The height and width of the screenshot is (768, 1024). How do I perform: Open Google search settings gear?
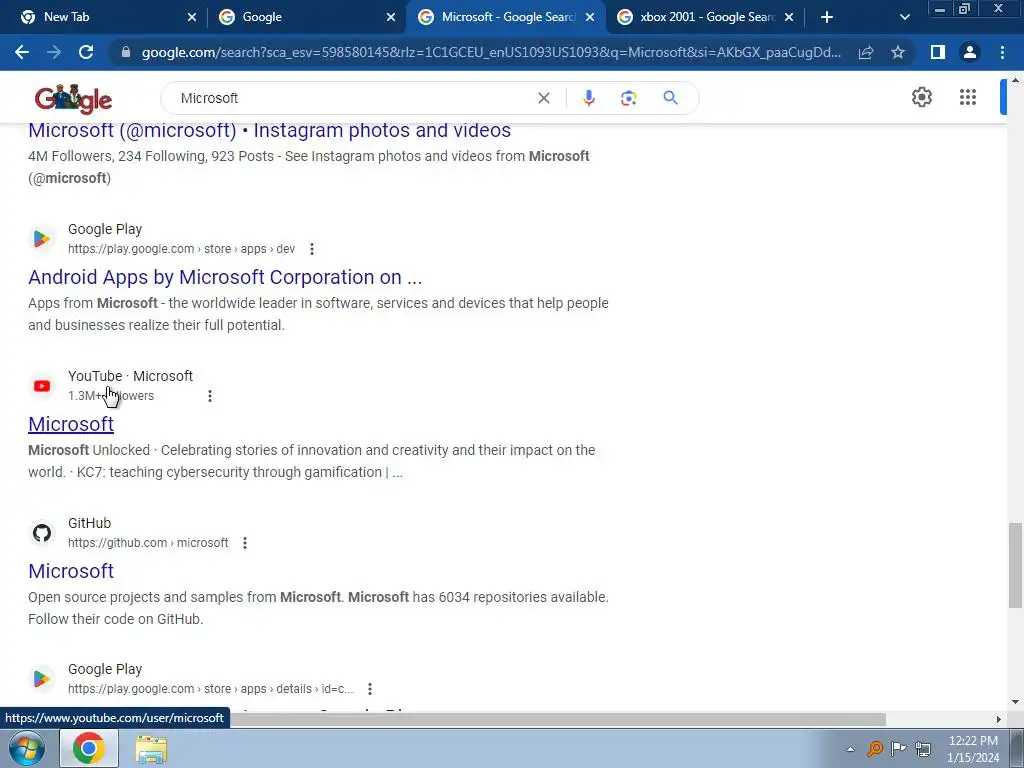tap(921, 97)
